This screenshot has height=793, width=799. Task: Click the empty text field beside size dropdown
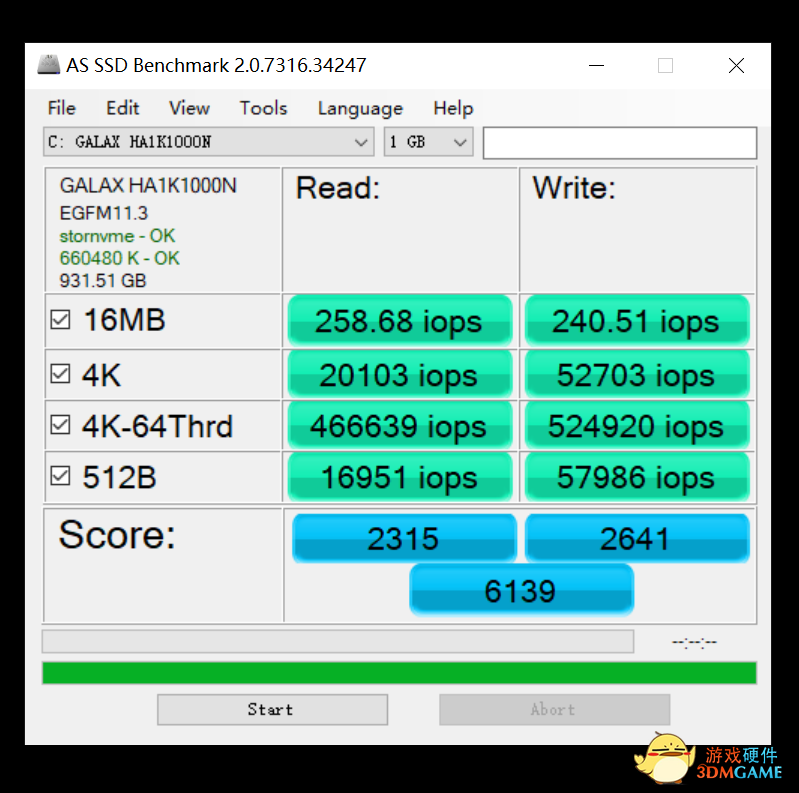[x=620, y=143]
